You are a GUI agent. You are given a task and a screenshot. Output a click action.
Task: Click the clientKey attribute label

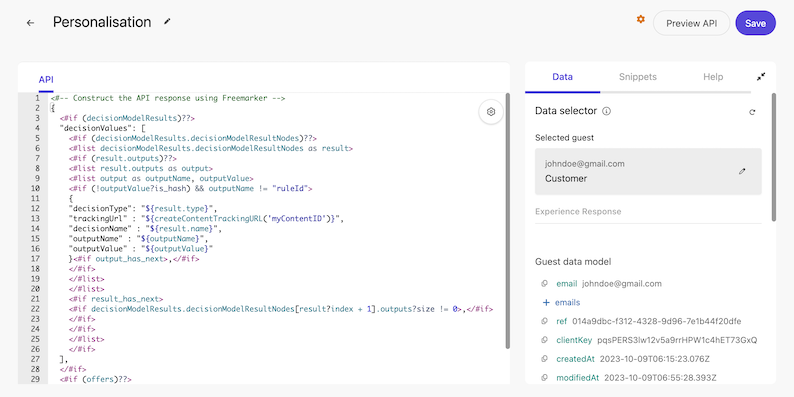(574, 340)
